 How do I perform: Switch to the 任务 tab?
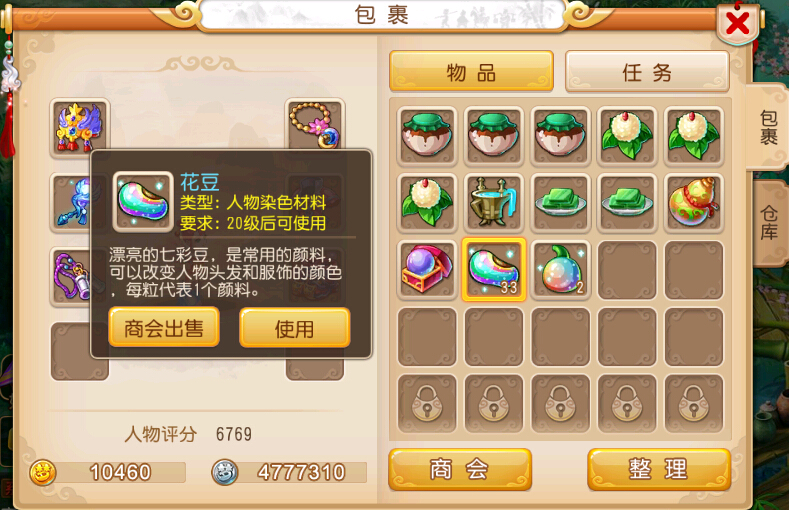point(647,71)
